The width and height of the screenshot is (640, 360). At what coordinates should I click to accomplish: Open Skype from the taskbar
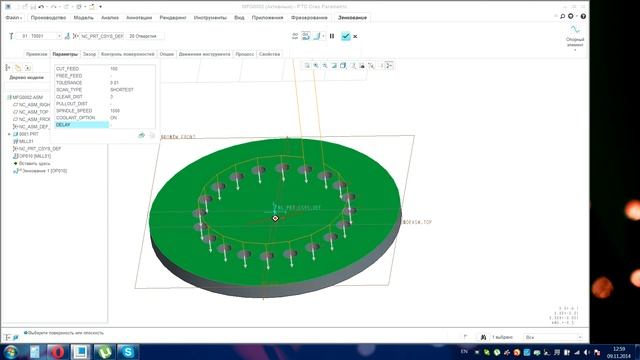[x=128, y=352]
